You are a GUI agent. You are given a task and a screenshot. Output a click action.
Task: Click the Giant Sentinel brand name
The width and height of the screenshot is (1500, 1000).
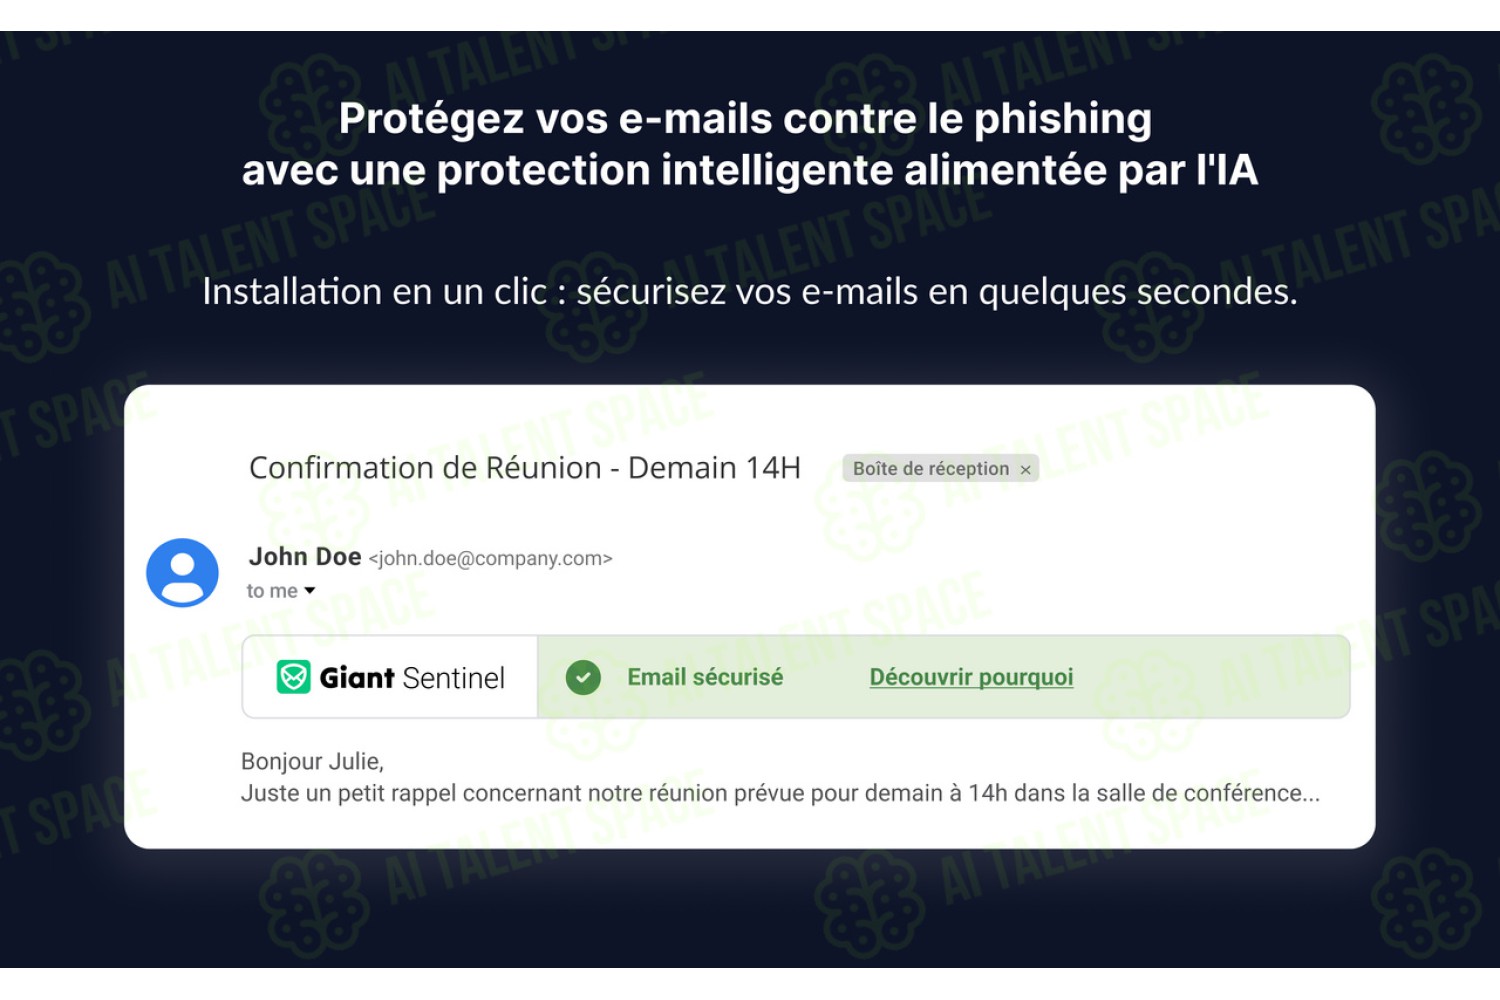point(412,678)
